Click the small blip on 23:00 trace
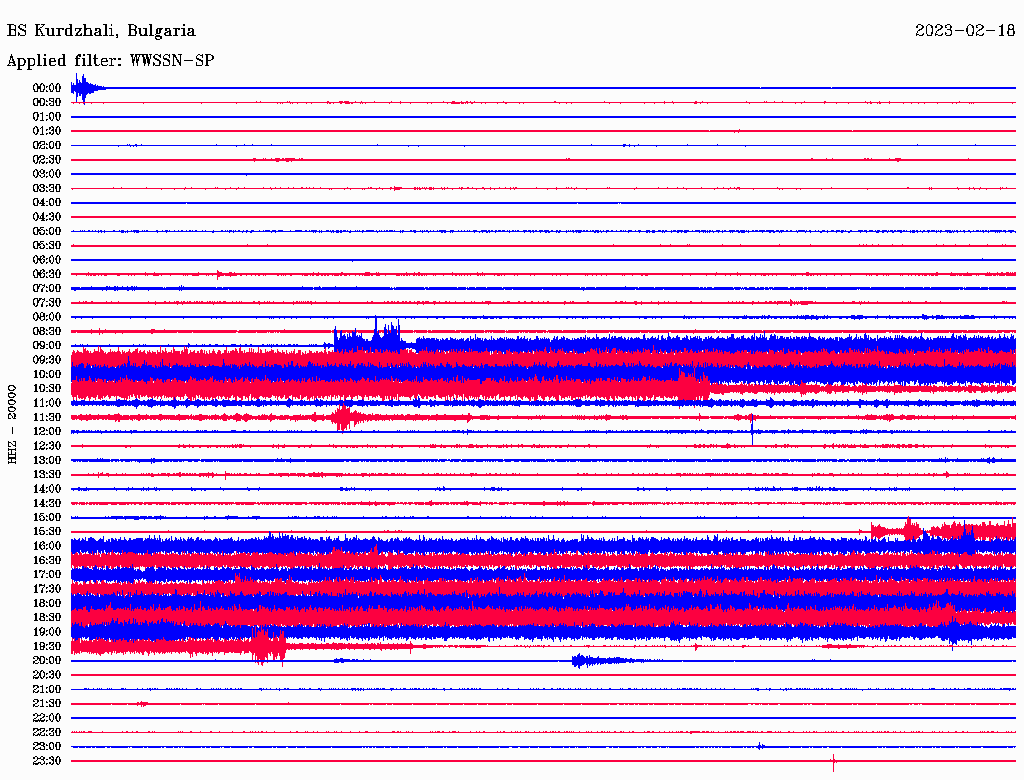1024x780 pixels. coord(760,746)
